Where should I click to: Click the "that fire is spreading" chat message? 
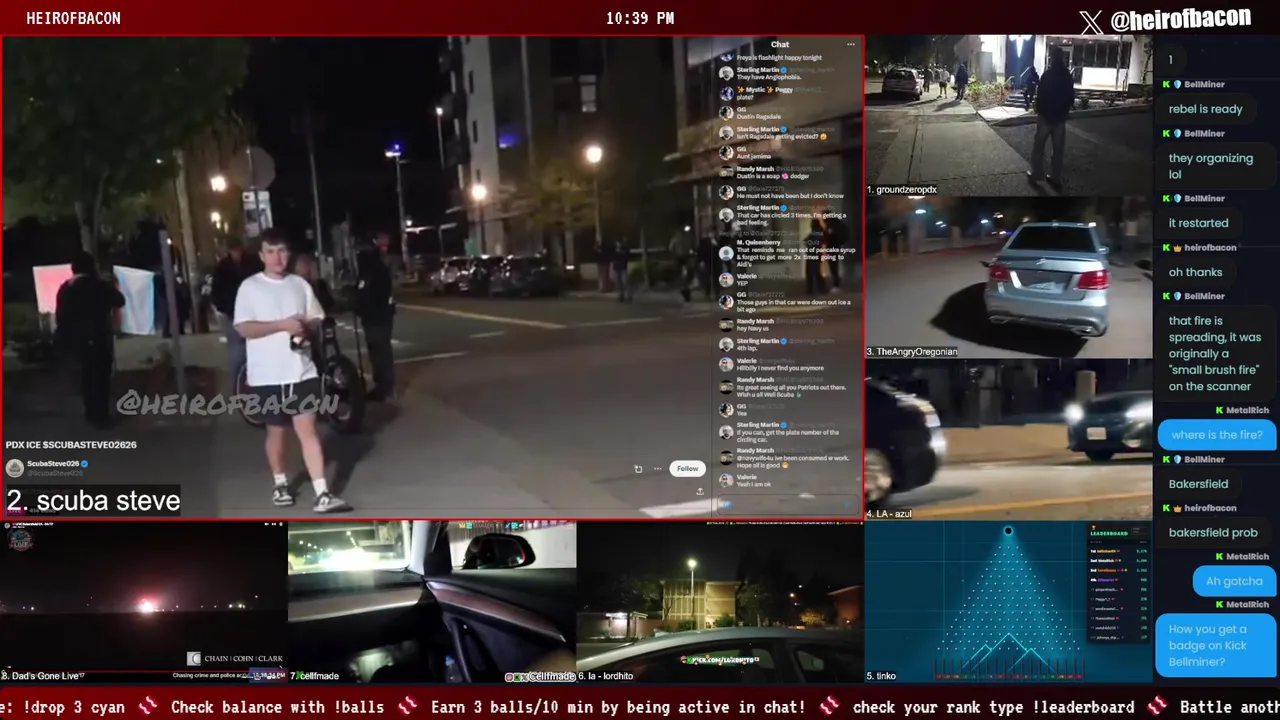click(1214, 354)
